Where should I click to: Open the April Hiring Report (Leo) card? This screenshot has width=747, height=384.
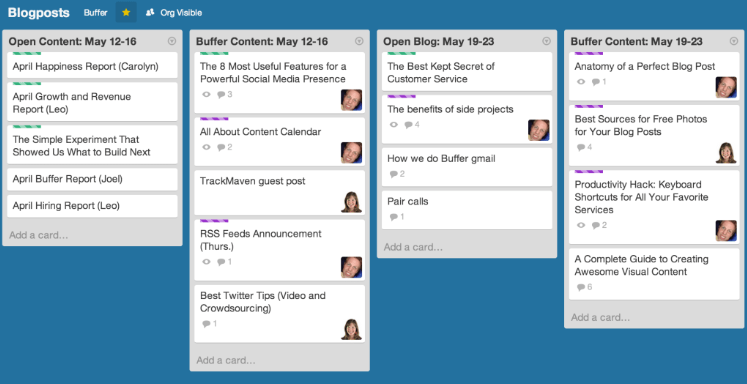tap(92, 206)
